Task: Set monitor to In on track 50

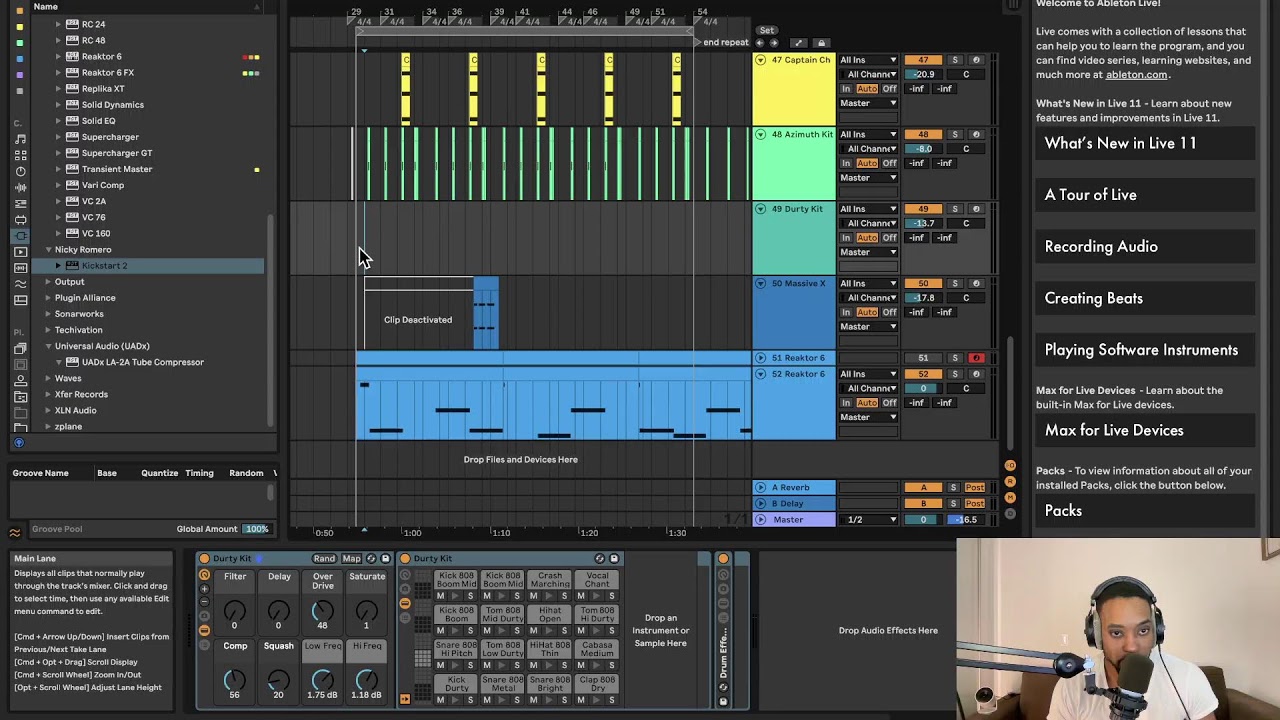Action: tap(846, 312)
